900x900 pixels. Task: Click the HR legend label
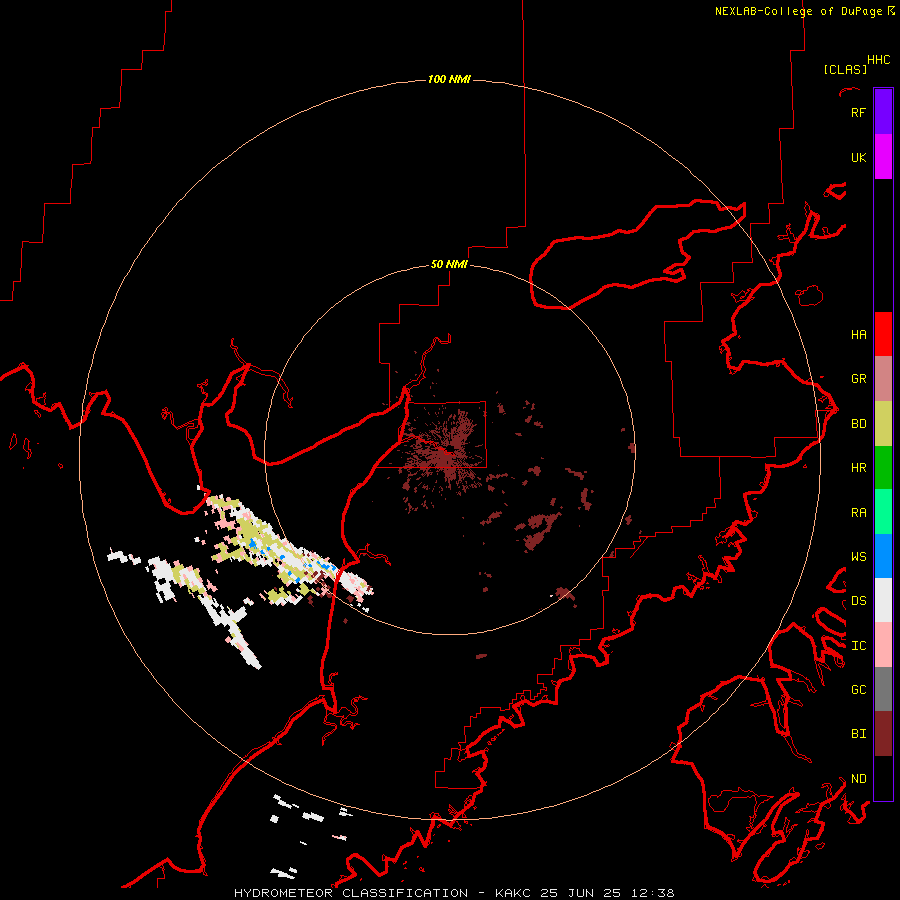[x=858, y=468]
